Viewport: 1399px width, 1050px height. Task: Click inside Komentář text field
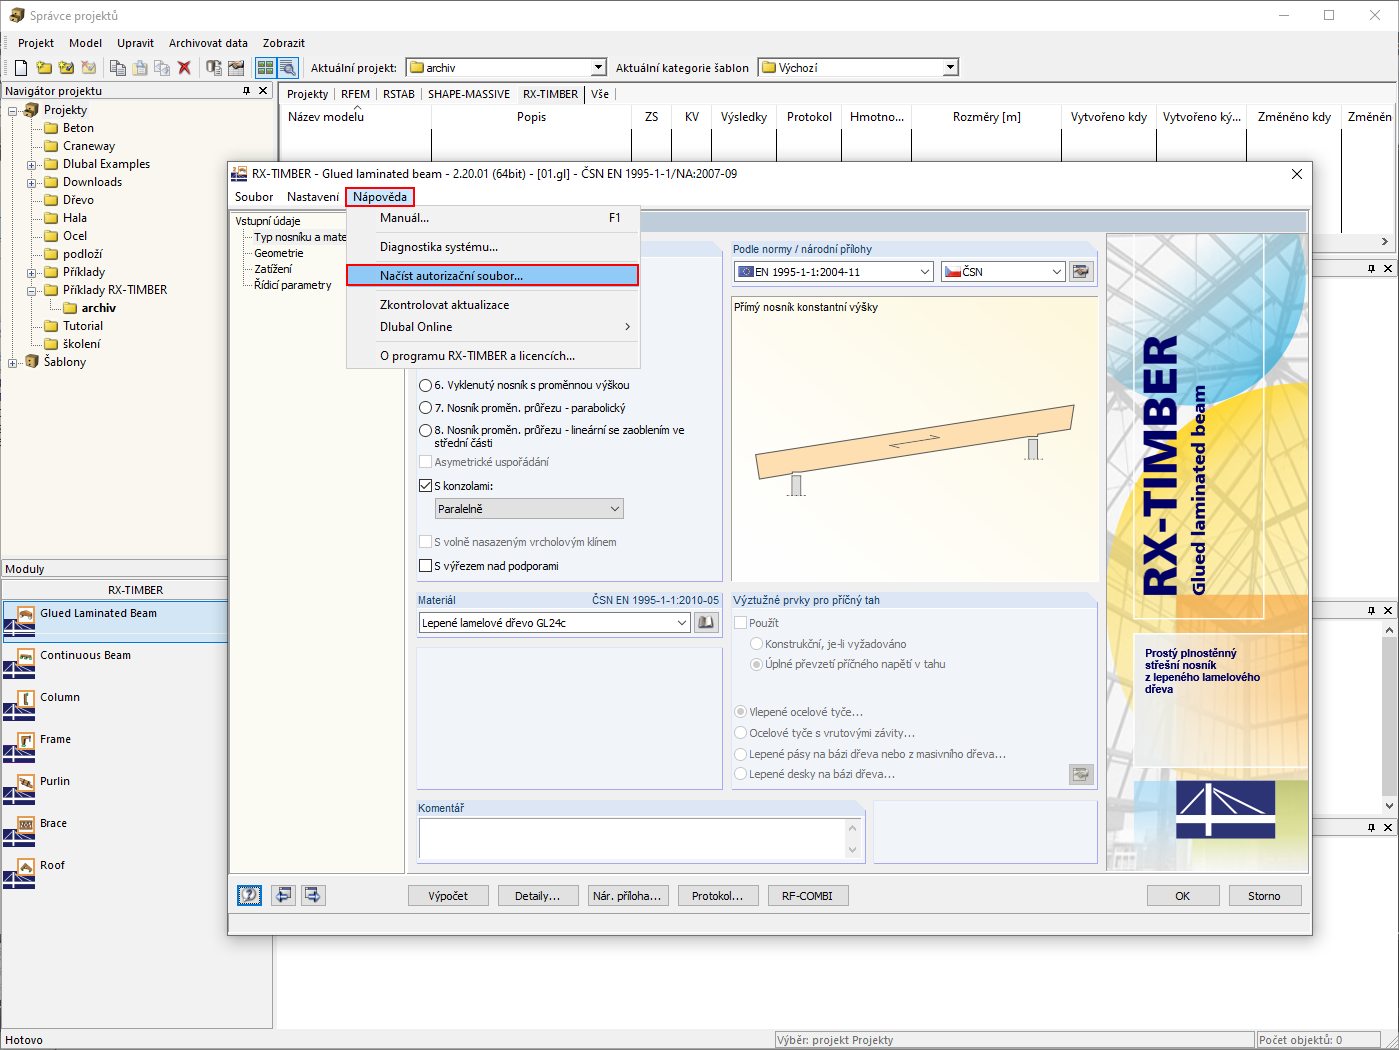point(633,839)
